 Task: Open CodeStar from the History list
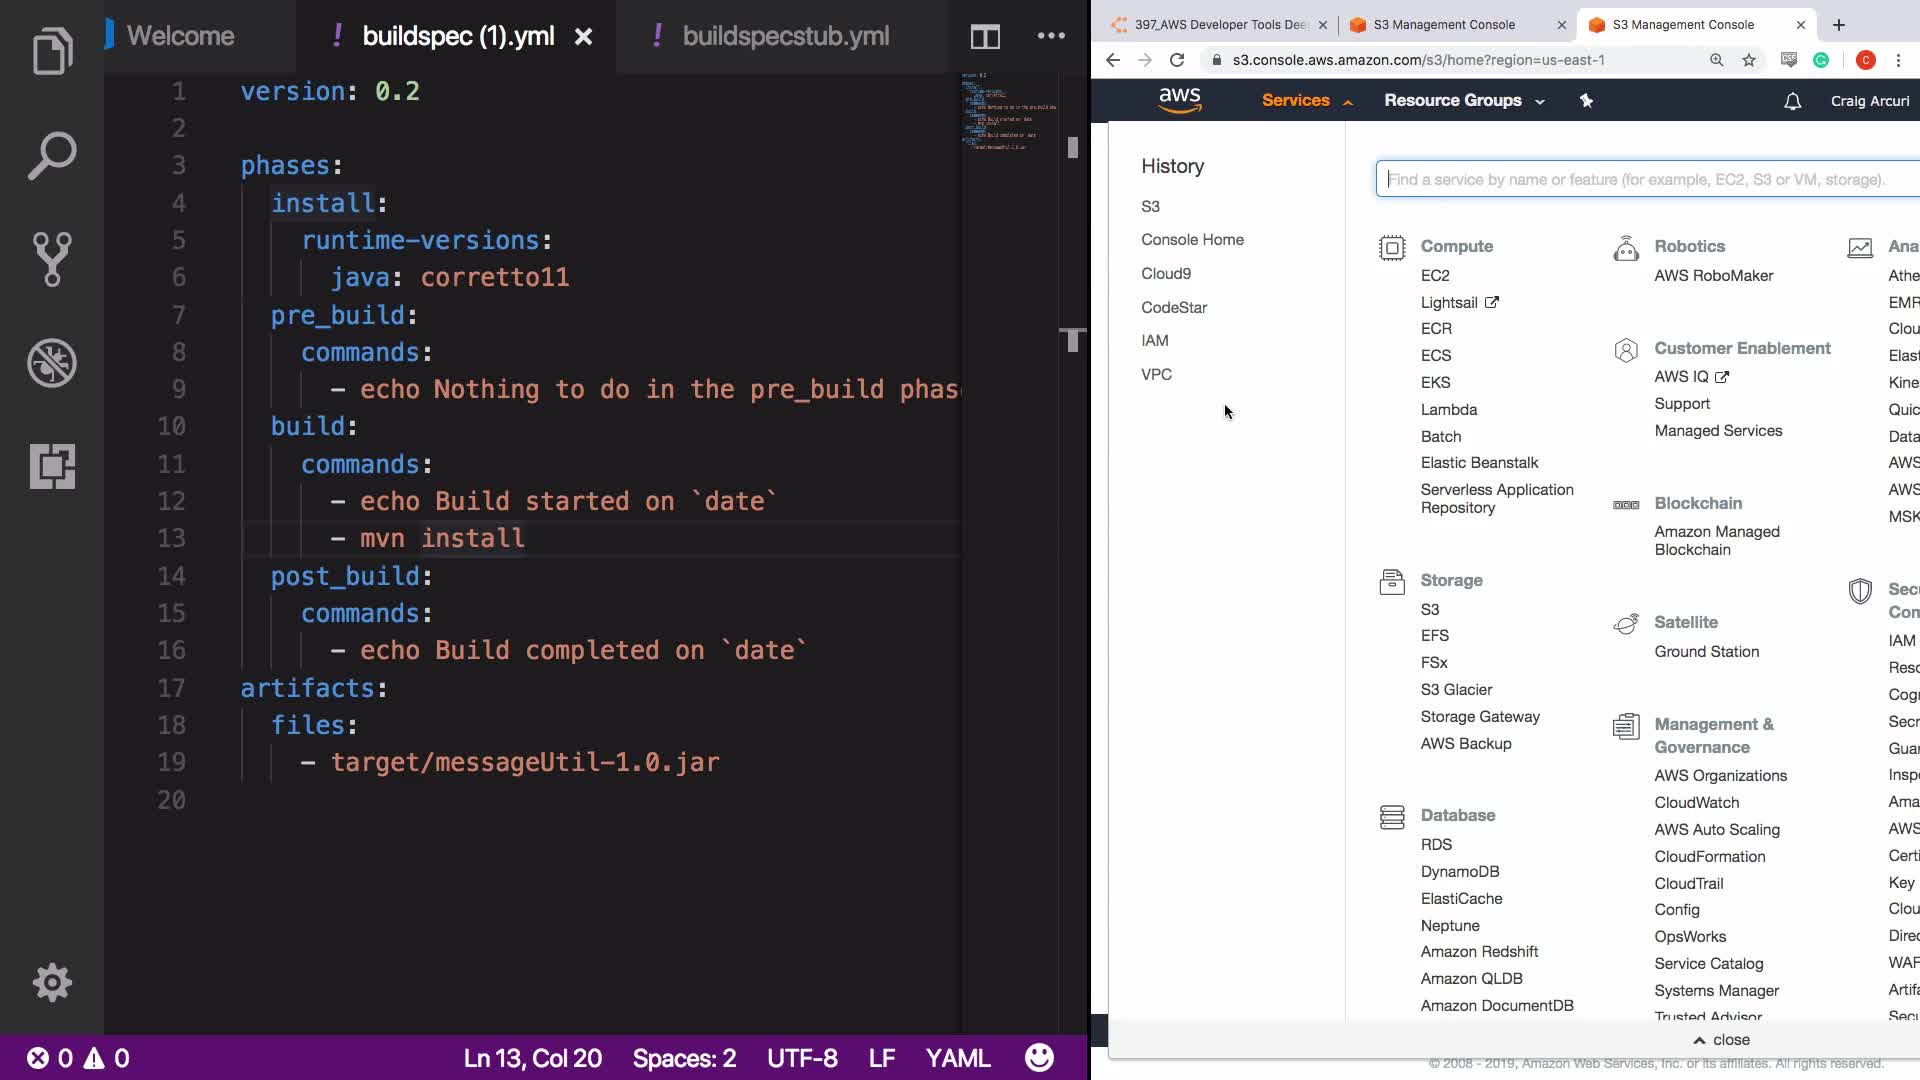coord(1174,308)
